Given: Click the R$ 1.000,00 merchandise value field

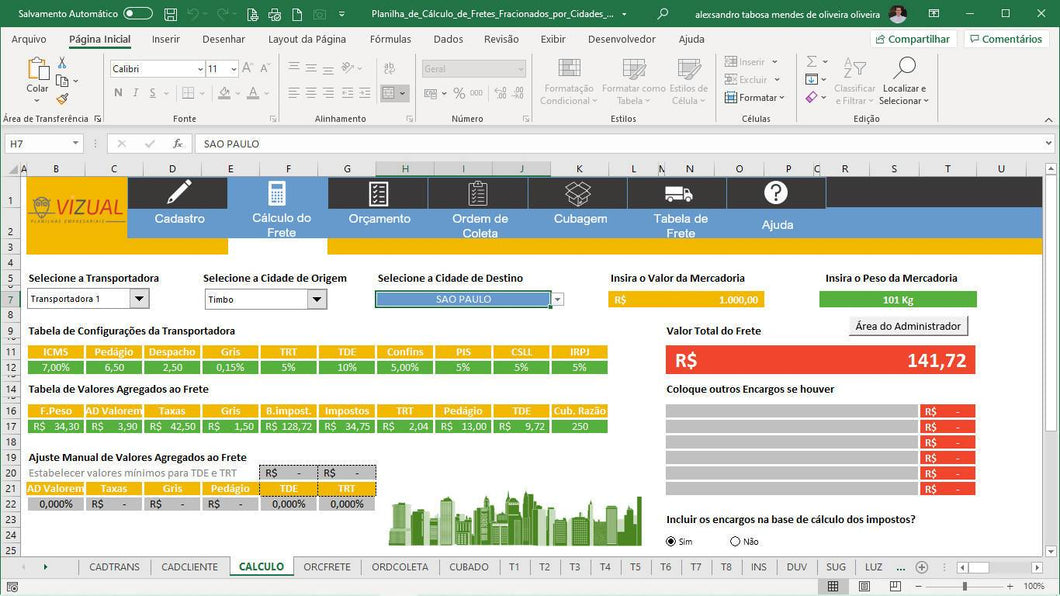Looking at the screenshot, I should pos(686,299).
